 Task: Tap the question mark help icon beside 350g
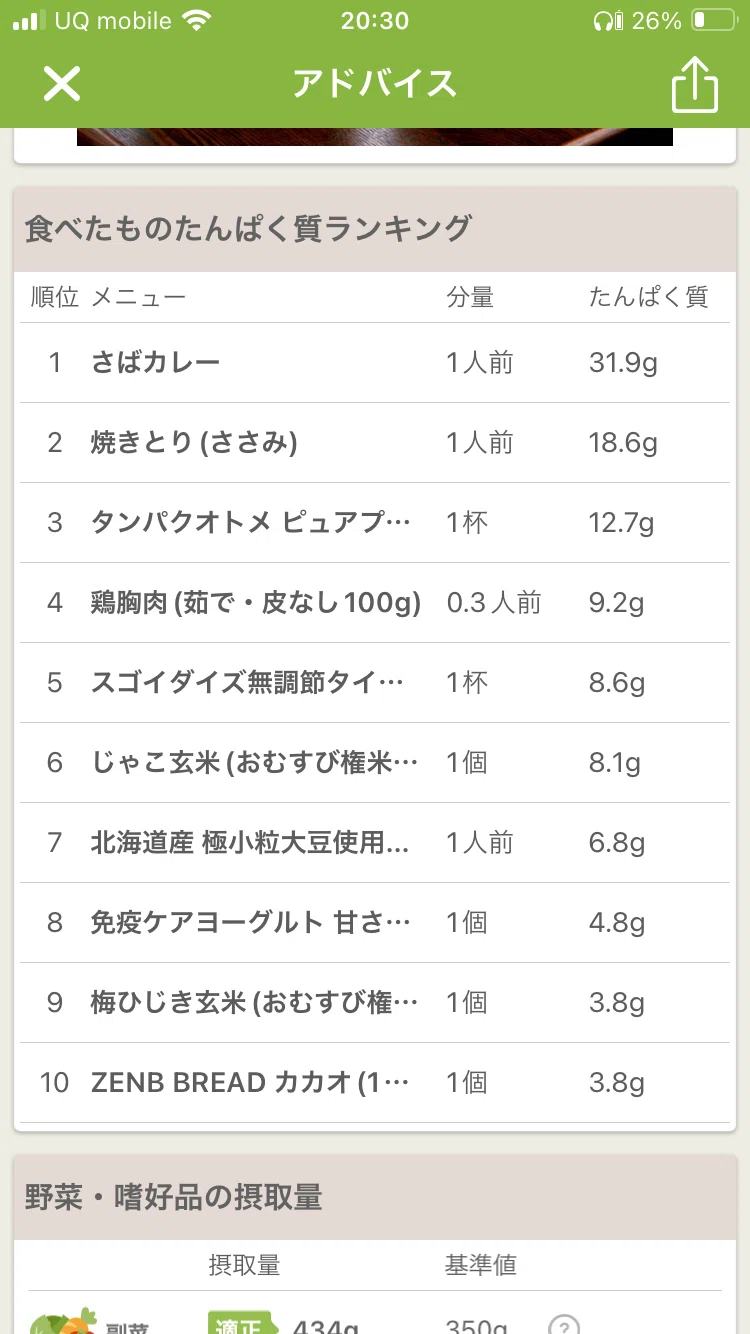point(564,1324)
